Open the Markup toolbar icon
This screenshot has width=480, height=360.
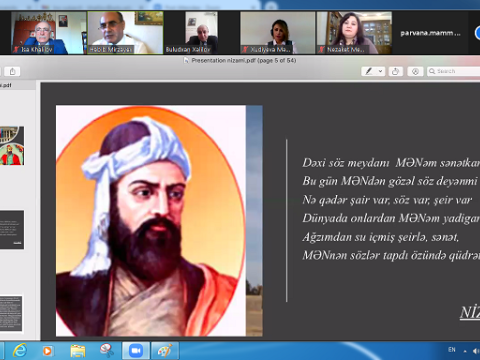tap(415, 71)
